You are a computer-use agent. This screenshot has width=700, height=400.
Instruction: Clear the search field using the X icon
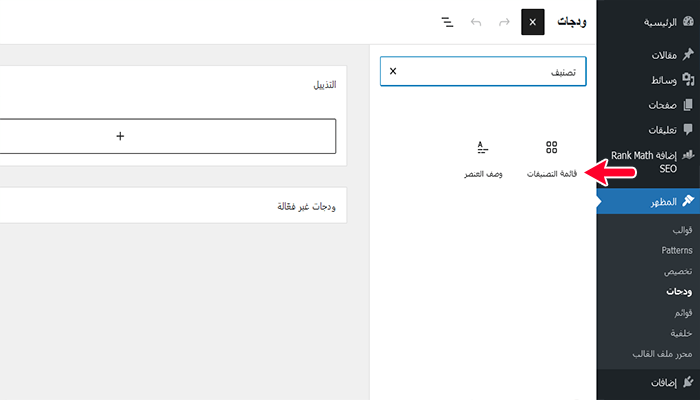click(x=393, y=71)
